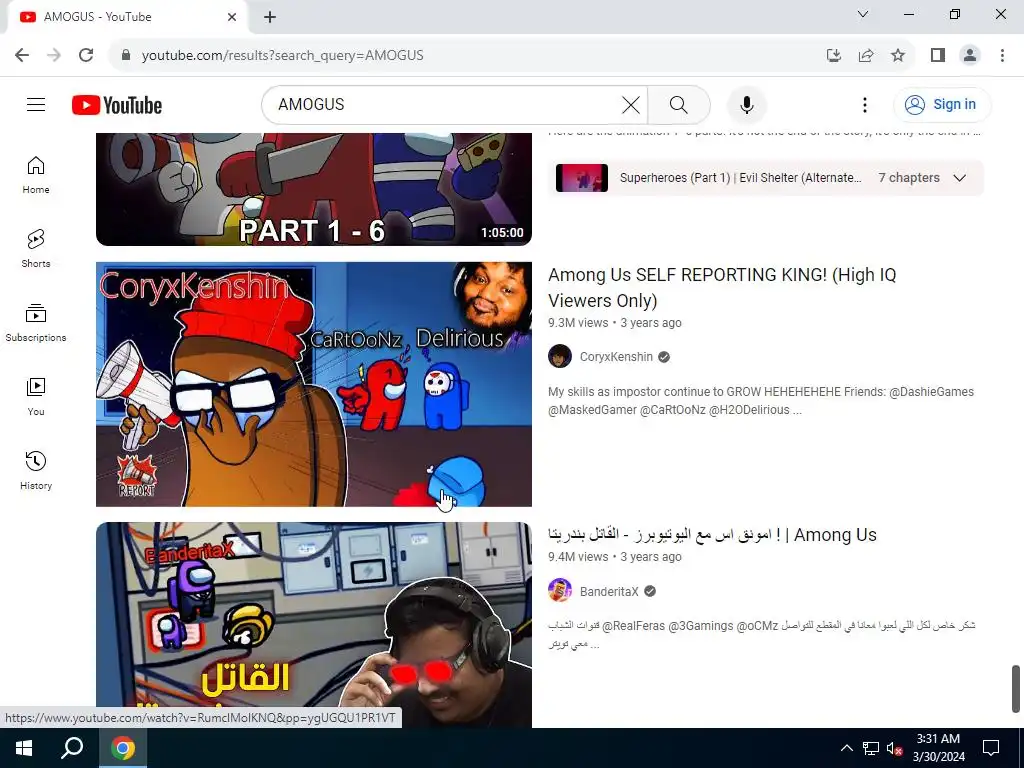Open Among Us SELF REPORTING KING video title
The image size is (1024, 768).
[x=722, y=287]
